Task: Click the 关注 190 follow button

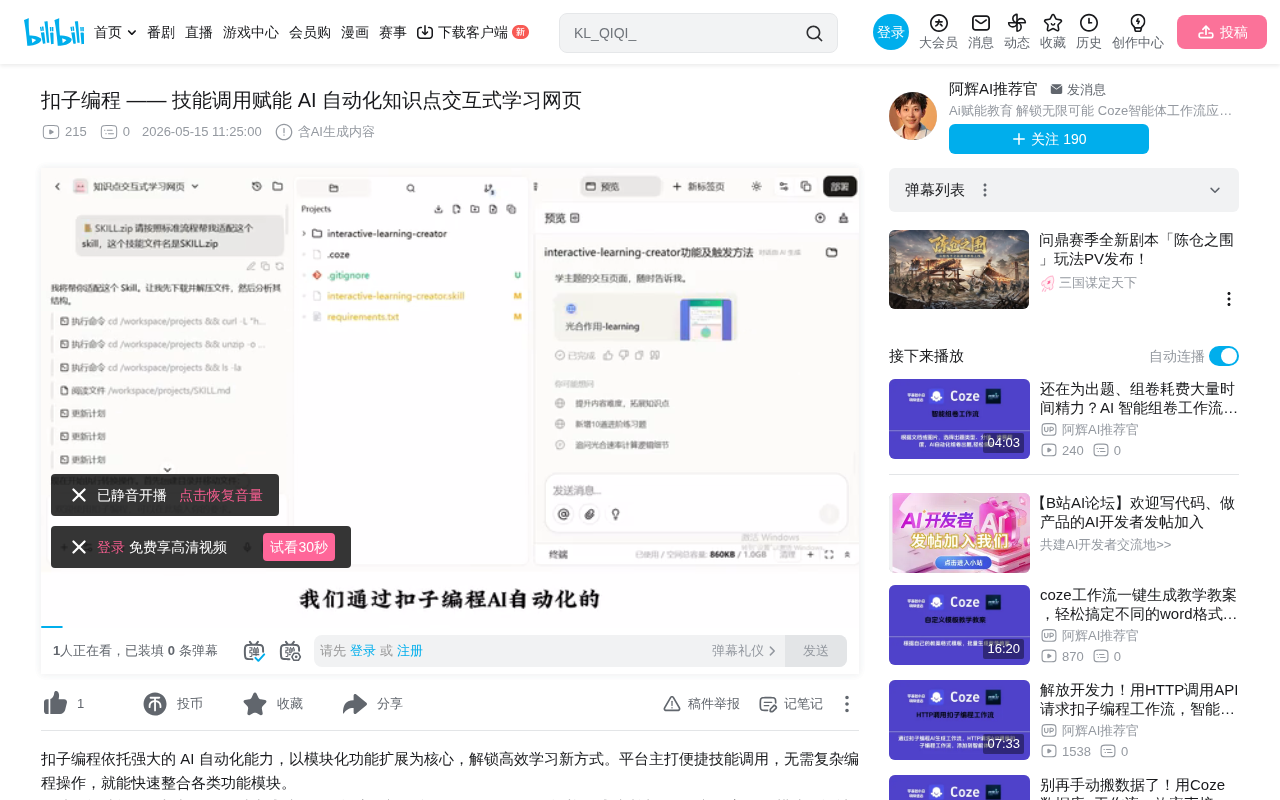Action: (x=1049, y=139)
